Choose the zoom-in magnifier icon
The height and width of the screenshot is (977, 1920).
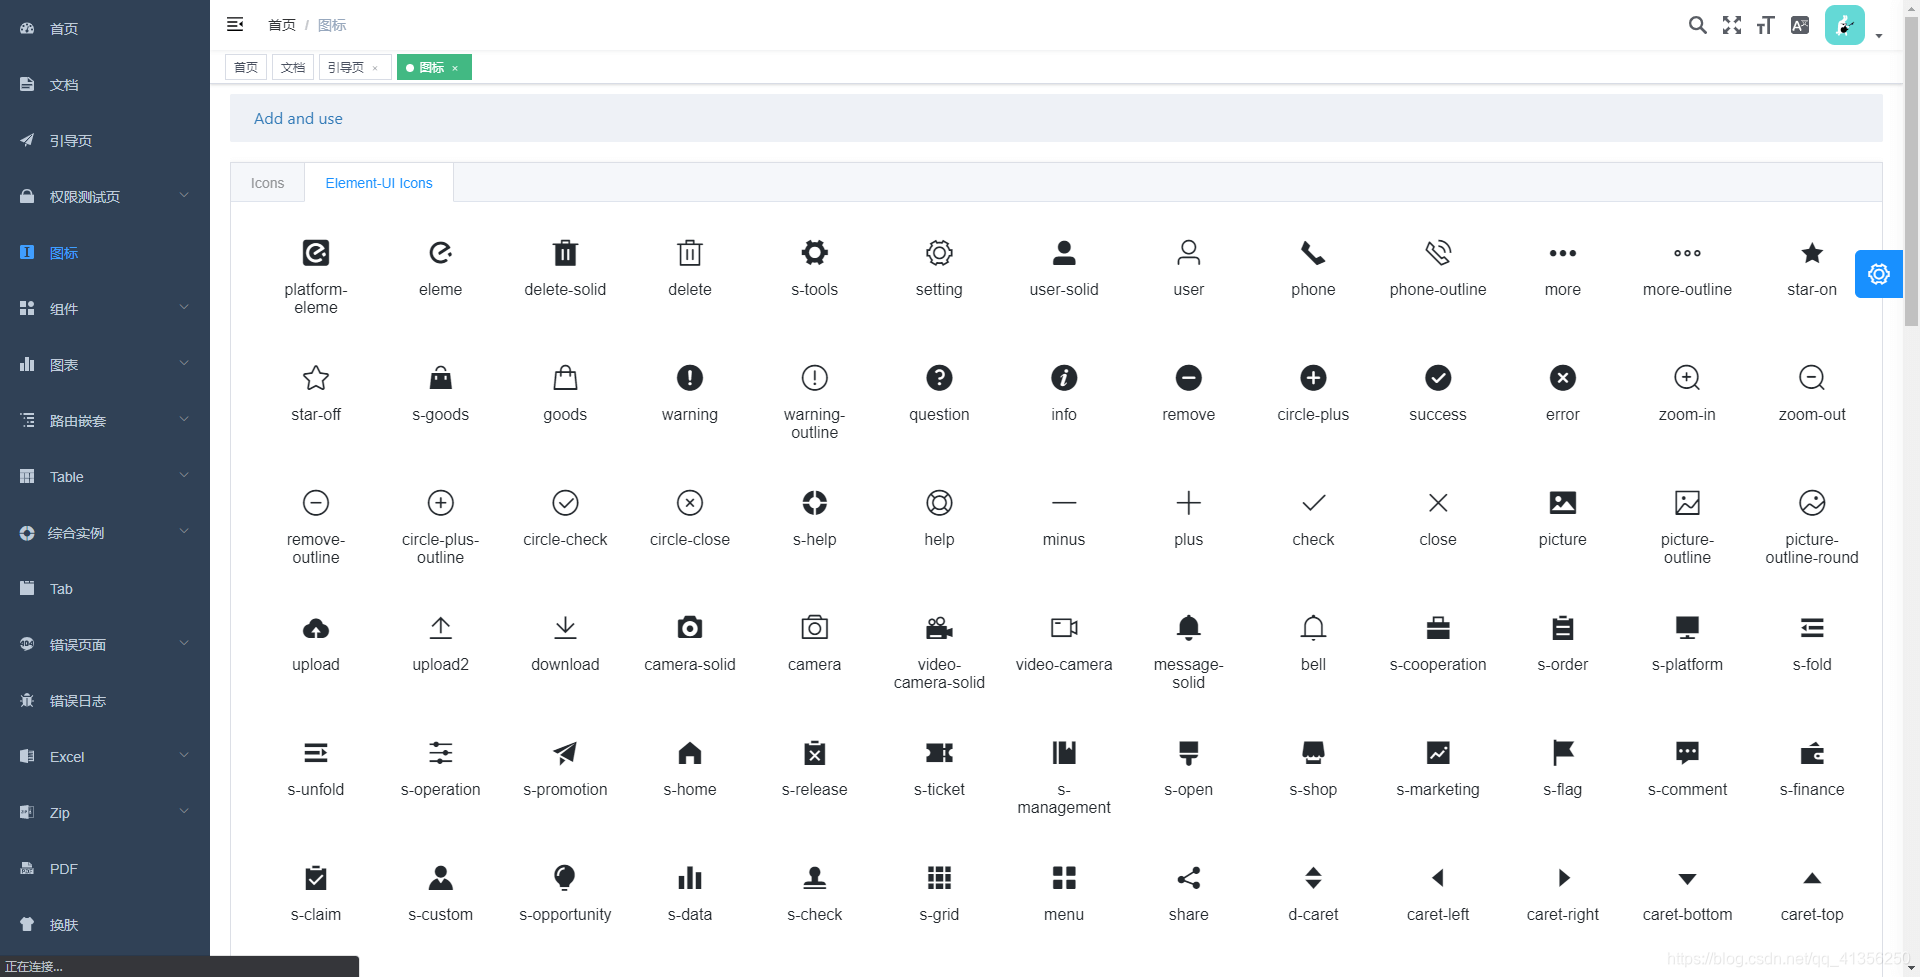point(1687,378)
